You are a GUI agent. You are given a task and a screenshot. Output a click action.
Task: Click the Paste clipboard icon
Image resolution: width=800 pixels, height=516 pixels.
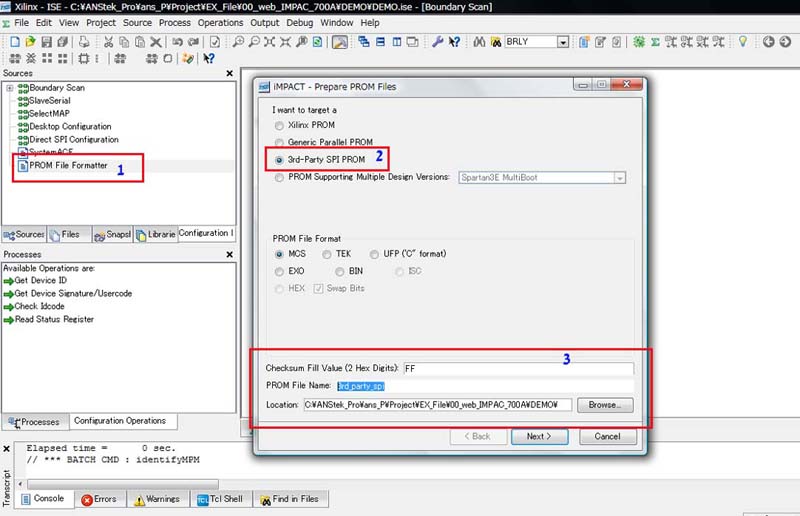(140, 42)
